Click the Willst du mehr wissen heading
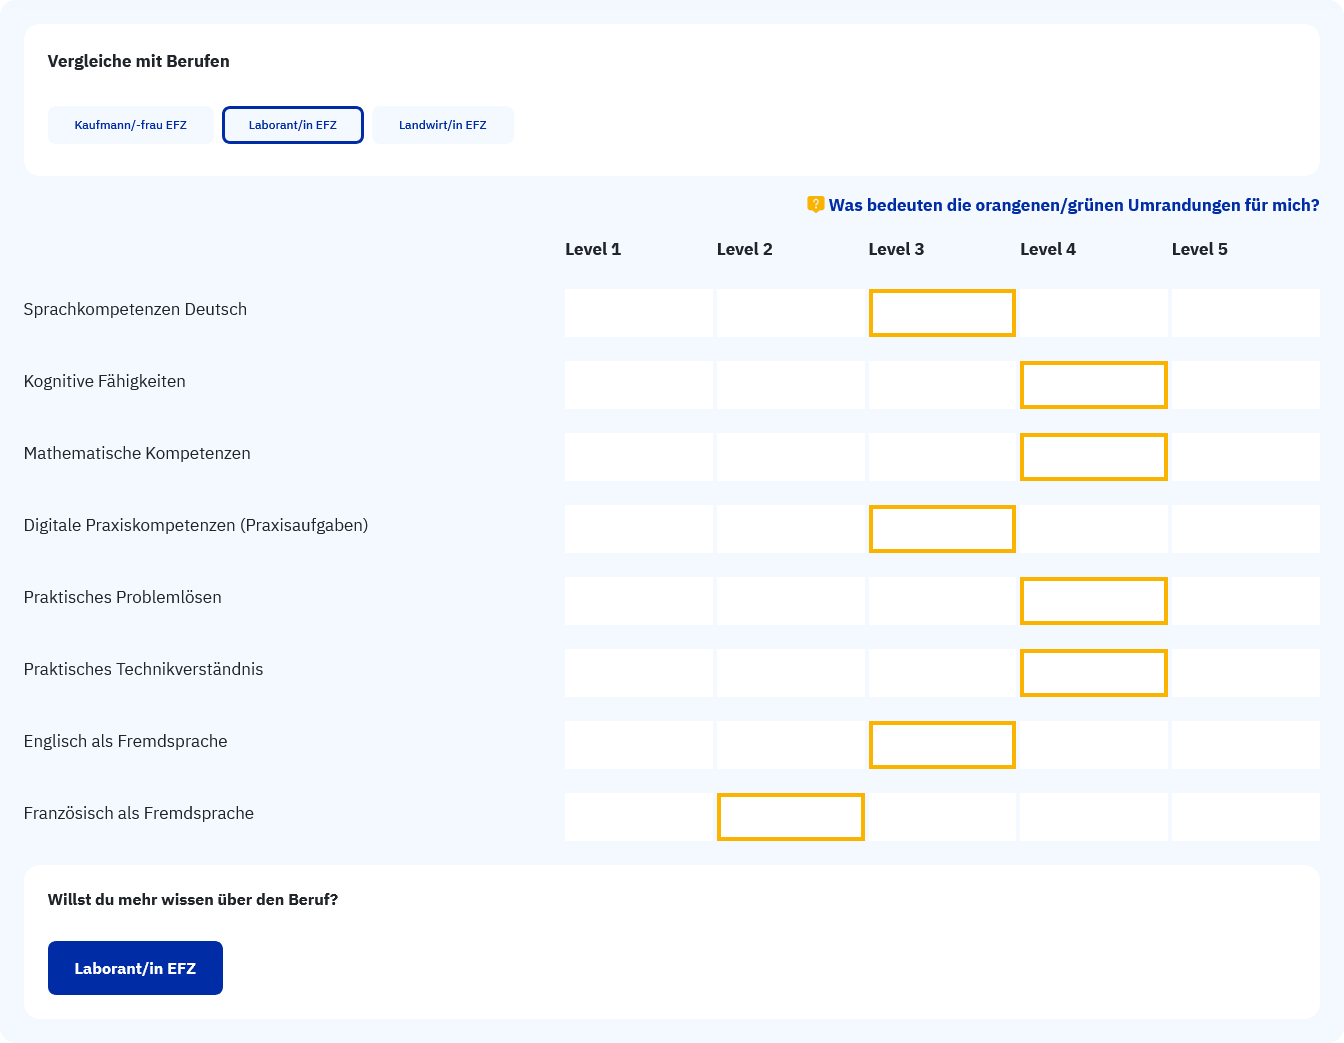 193,899
